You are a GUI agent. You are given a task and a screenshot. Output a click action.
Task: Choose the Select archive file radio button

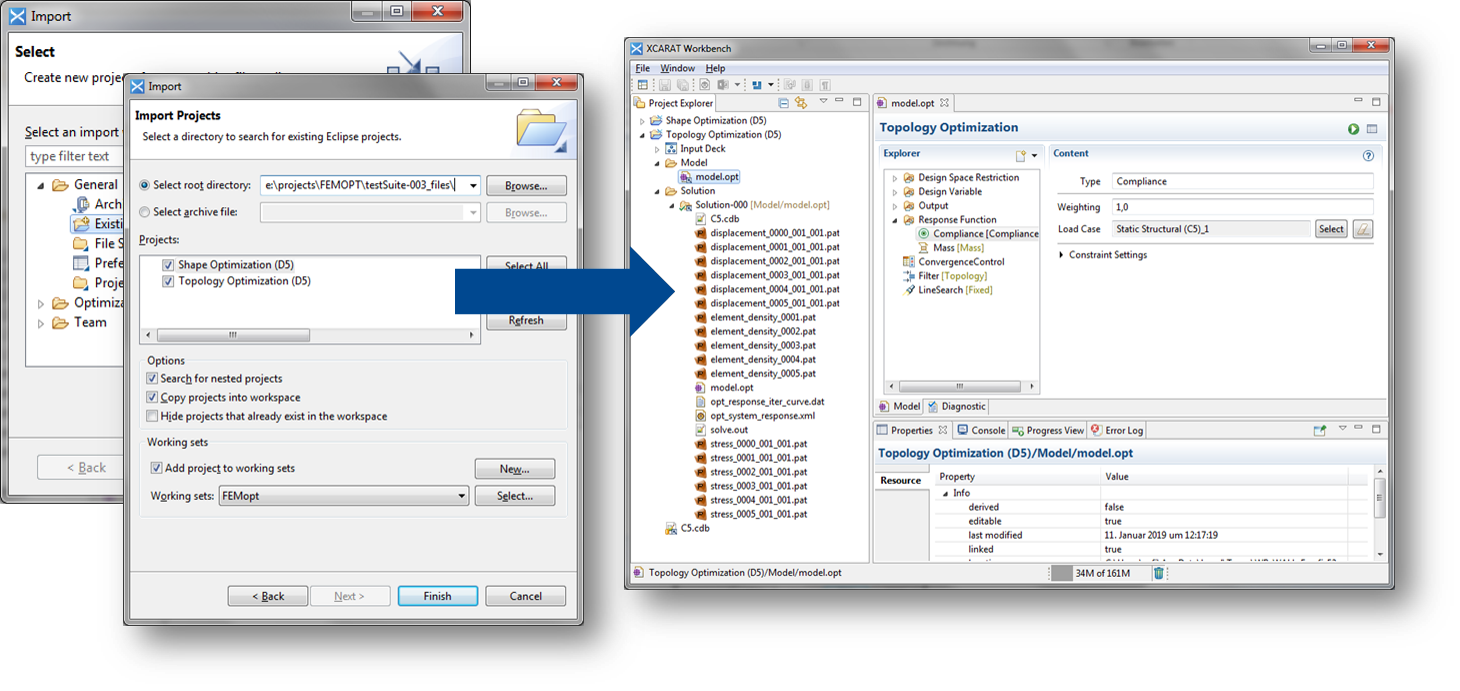(146, 212)
